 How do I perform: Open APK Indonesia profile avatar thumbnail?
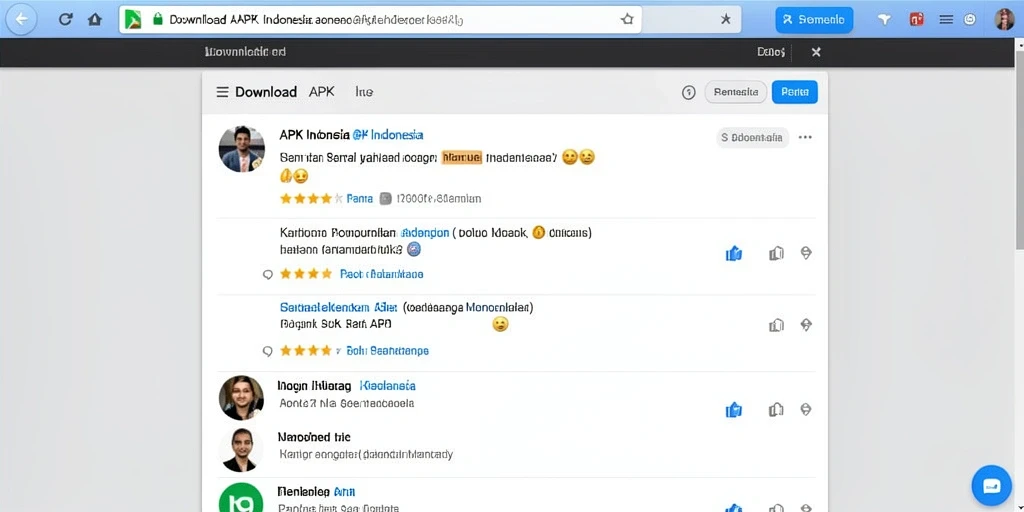click(242, 149)
